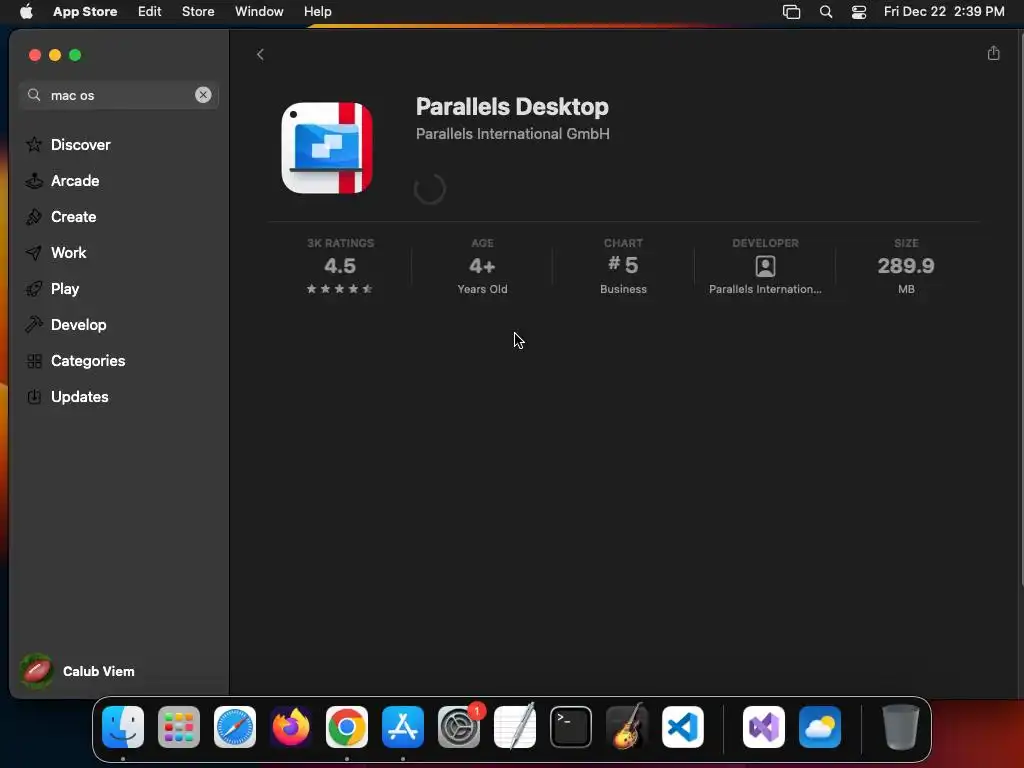Open Spotlight search in menu bar
Viewport: 1024px width, 768px height.
coord(826,12)
